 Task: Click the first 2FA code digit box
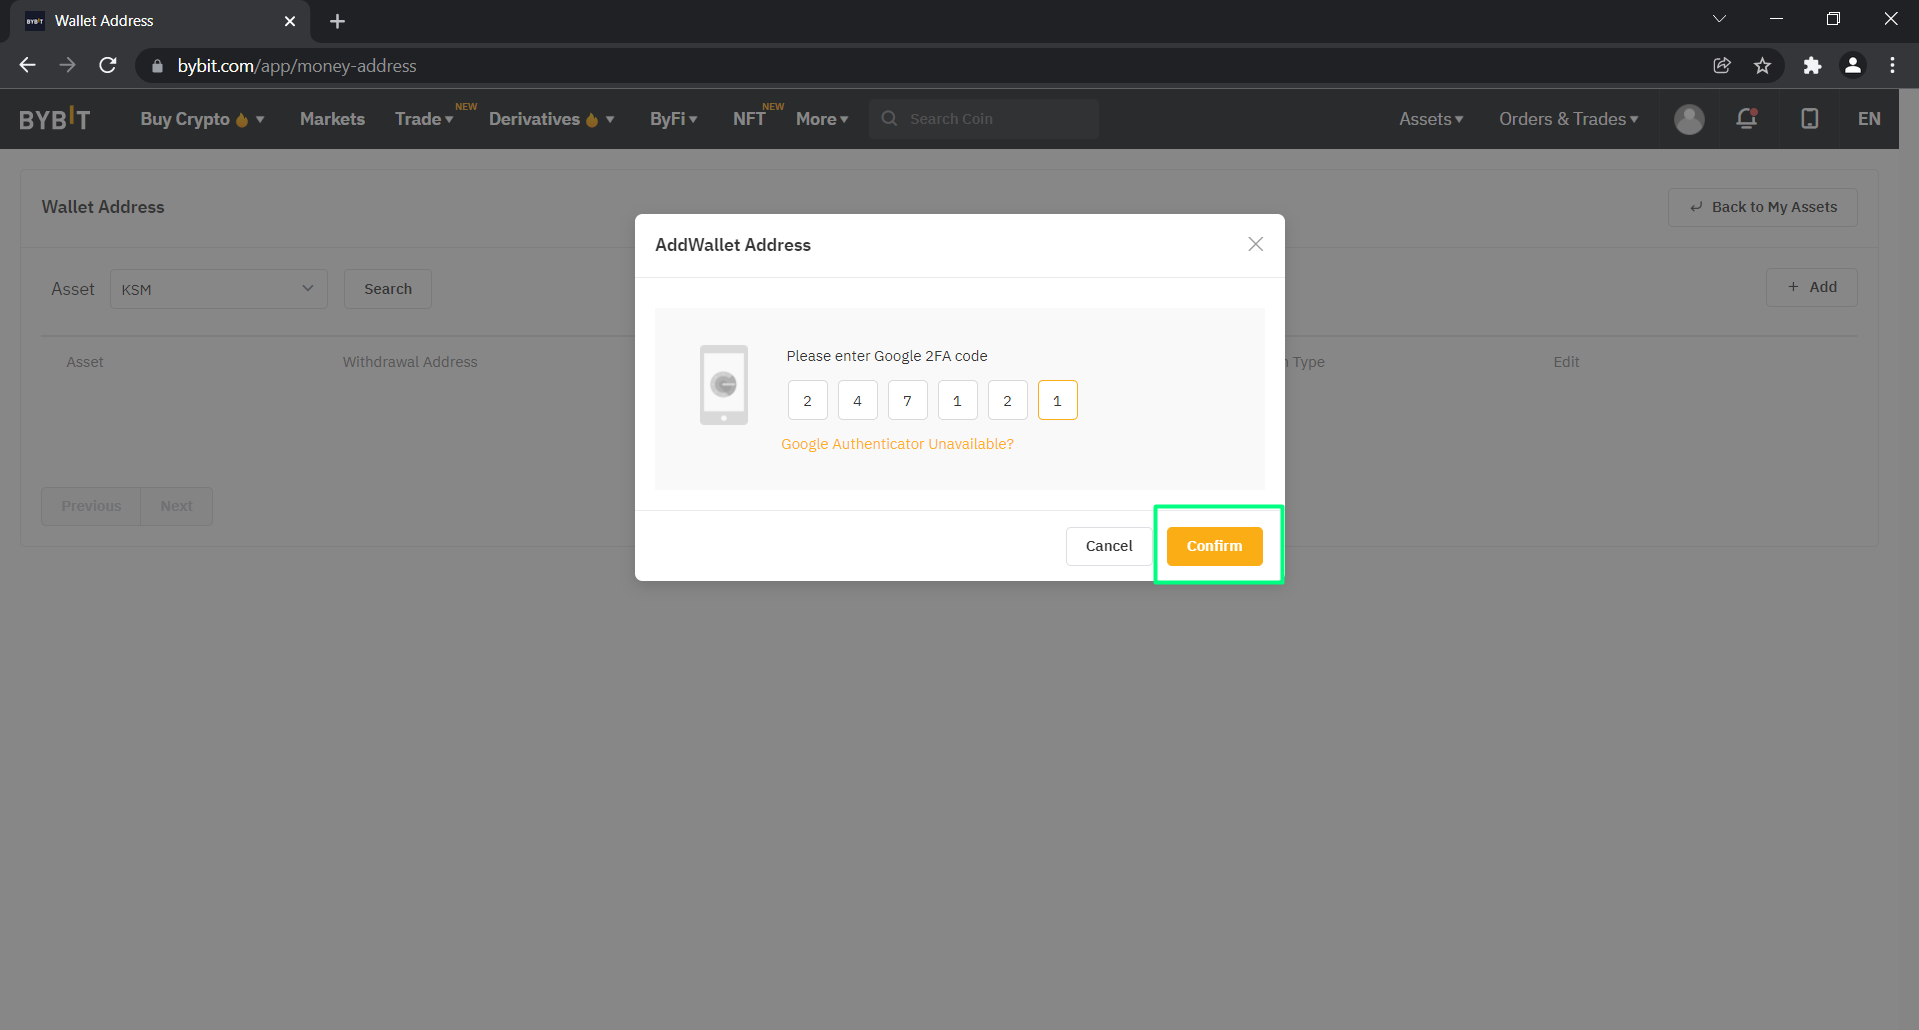coord(807,401)
